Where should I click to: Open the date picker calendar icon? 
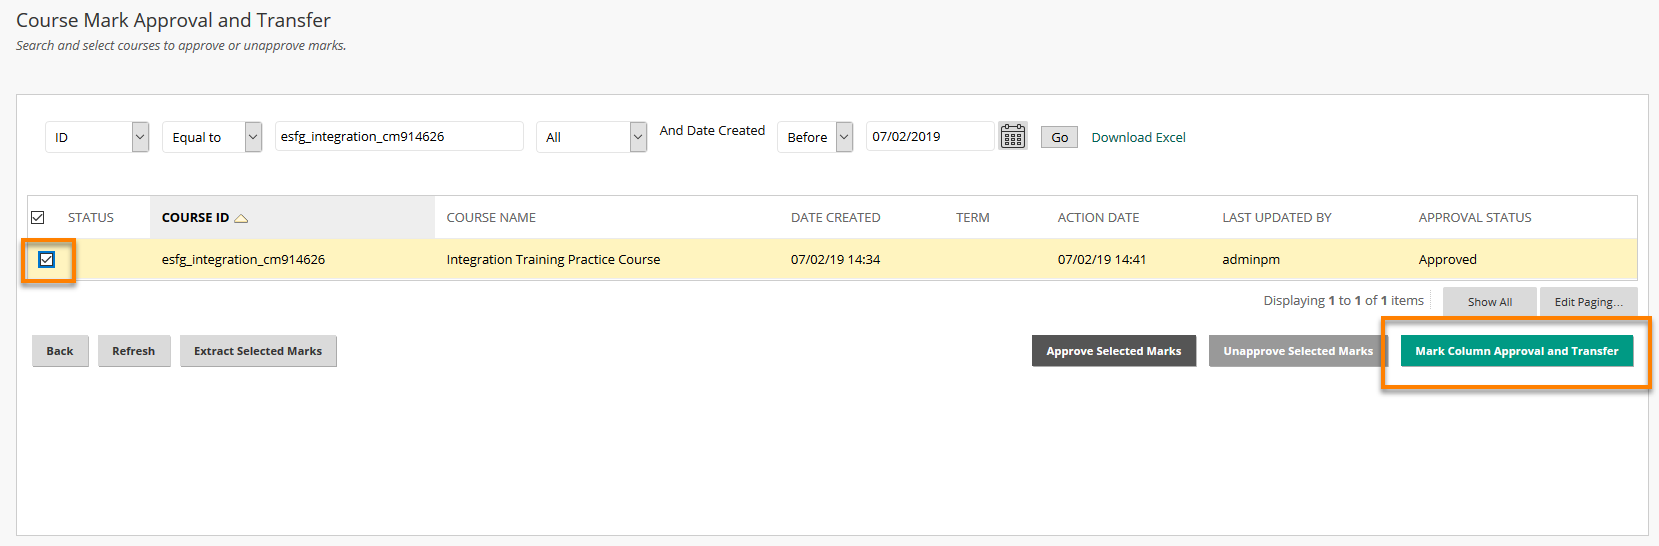(x=1013, y=136)
